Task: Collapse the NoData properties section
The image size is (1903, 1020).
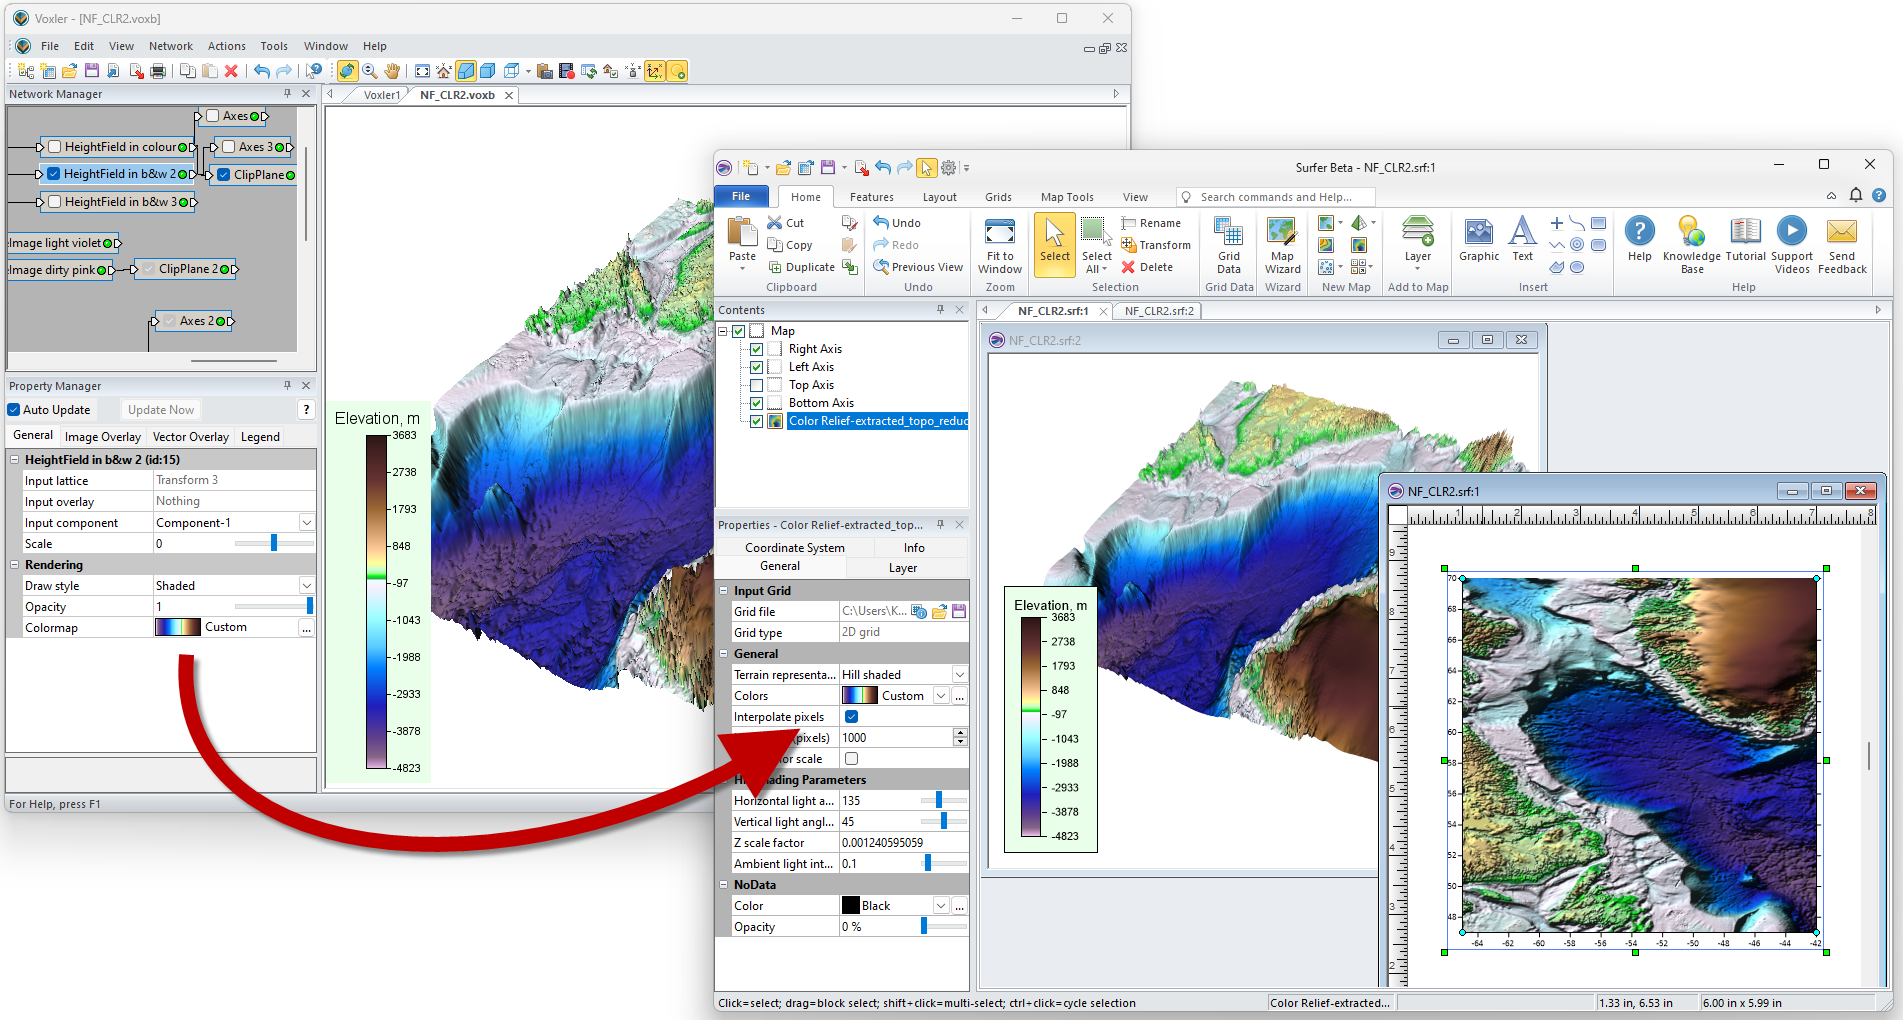Action: 724,885
